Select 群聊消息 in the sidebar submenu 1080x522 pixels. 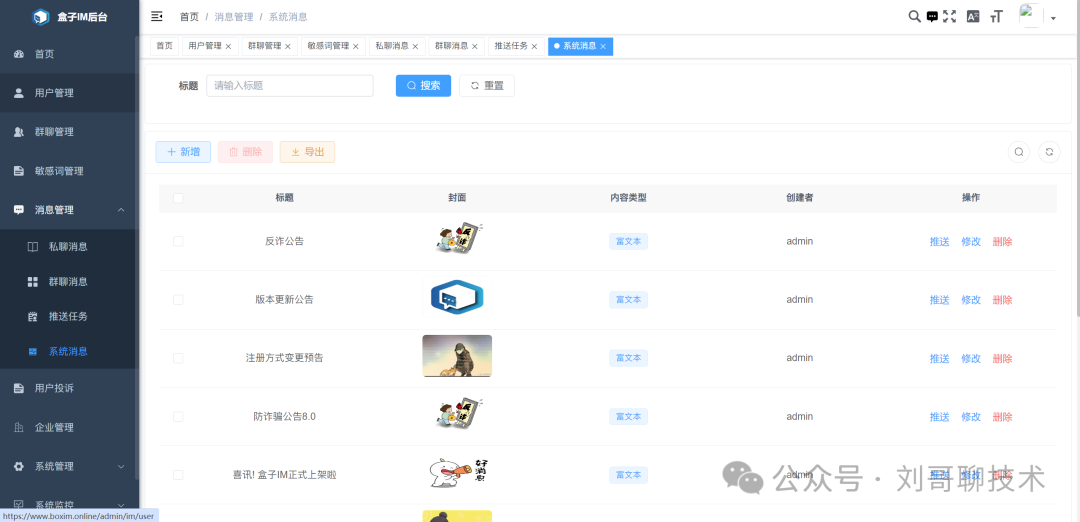[x=69, y=281]
